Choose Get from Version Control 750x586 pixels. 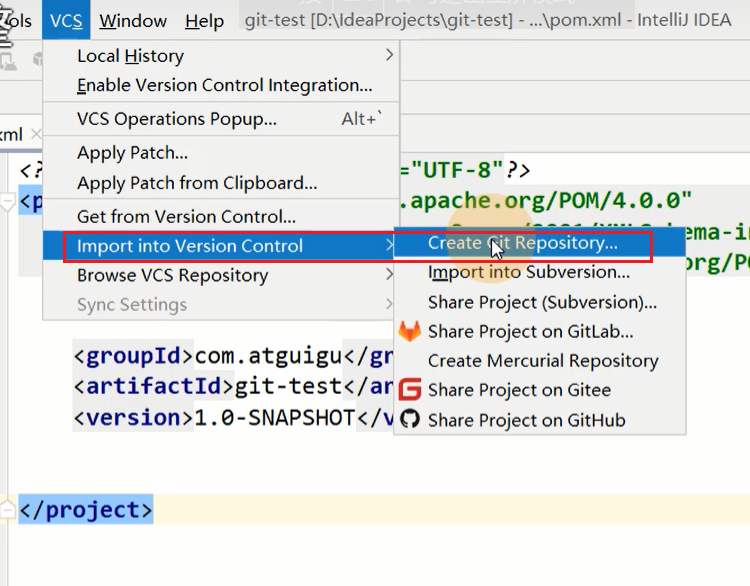[x=221, y=217]
